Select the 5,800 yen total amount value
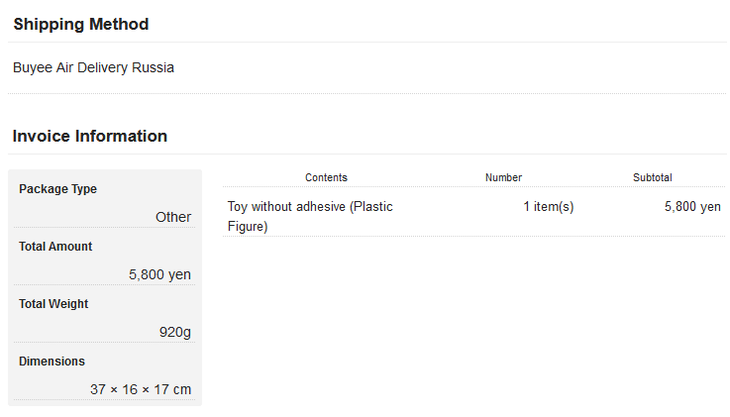The height and width of the screenshot is (417, 730). (160, 275)
